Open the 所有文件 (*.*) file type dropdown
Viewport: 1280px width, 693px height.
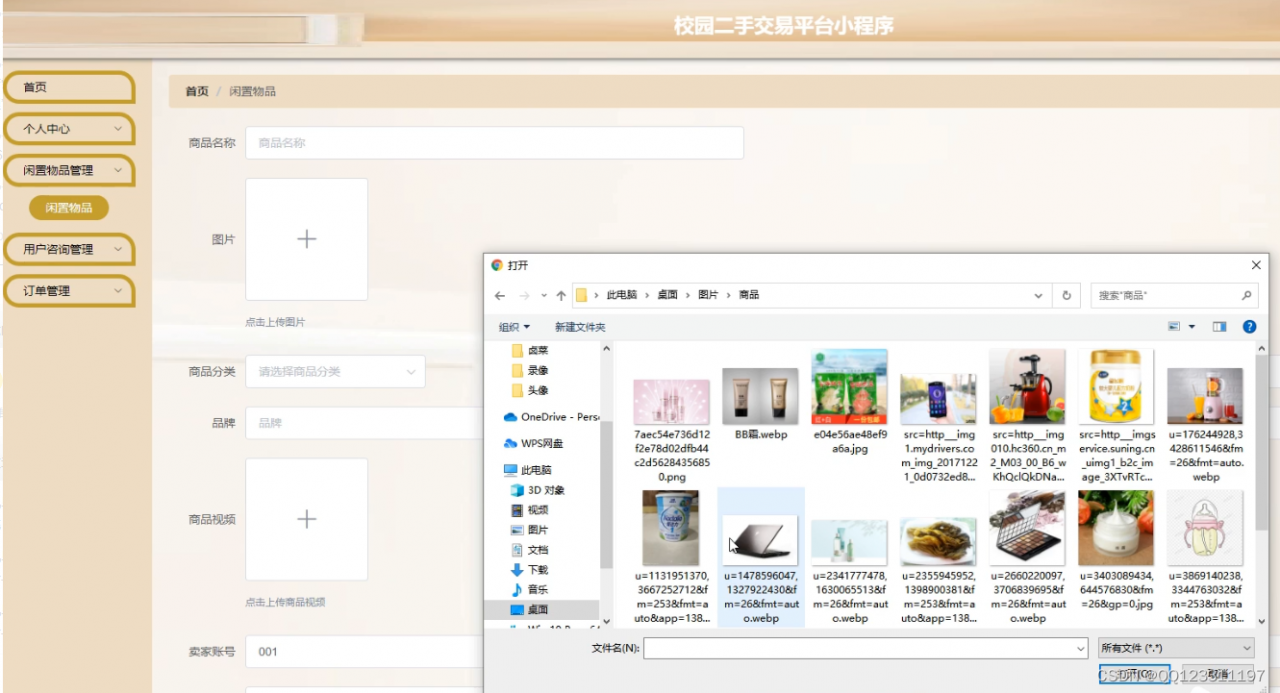coord(1176,649)
